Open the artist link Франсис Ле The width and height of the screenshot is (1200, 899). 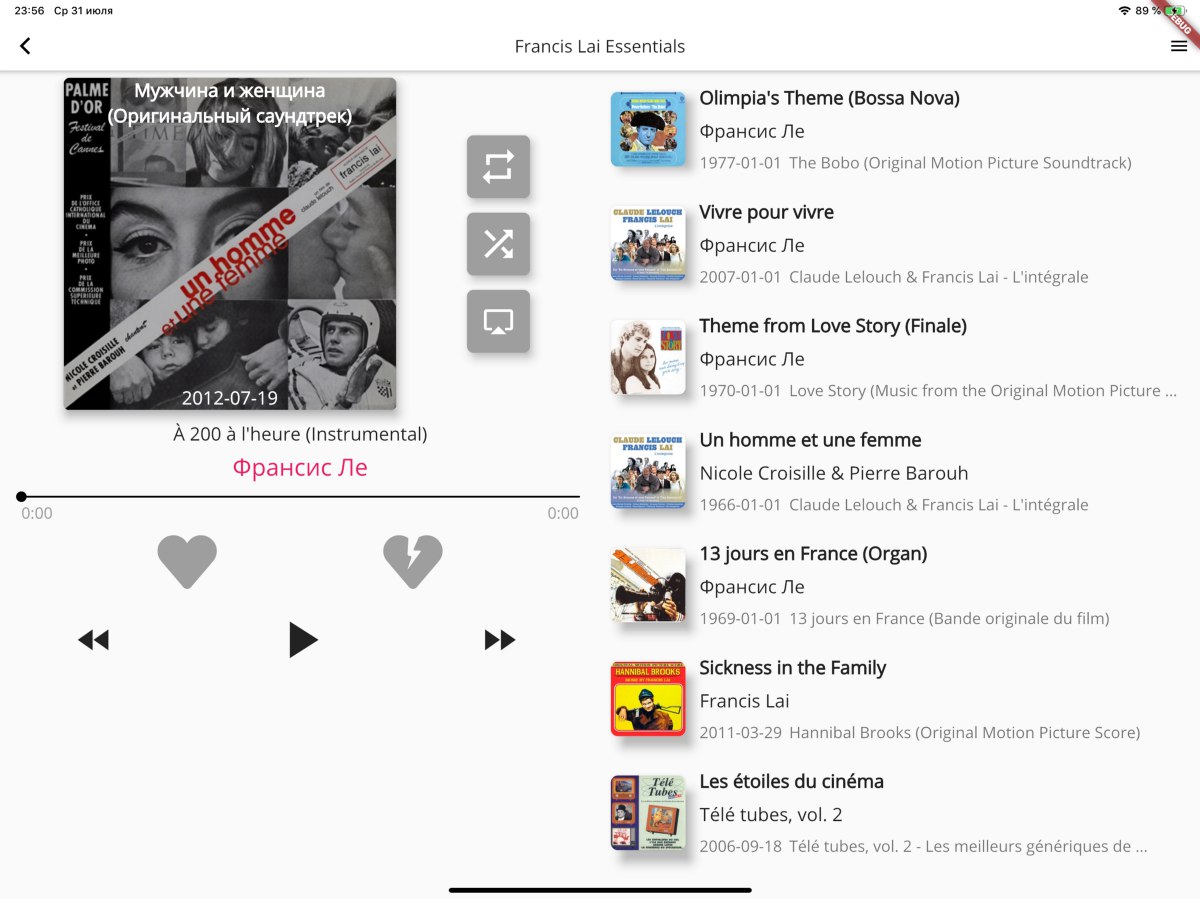coord(300,467)
